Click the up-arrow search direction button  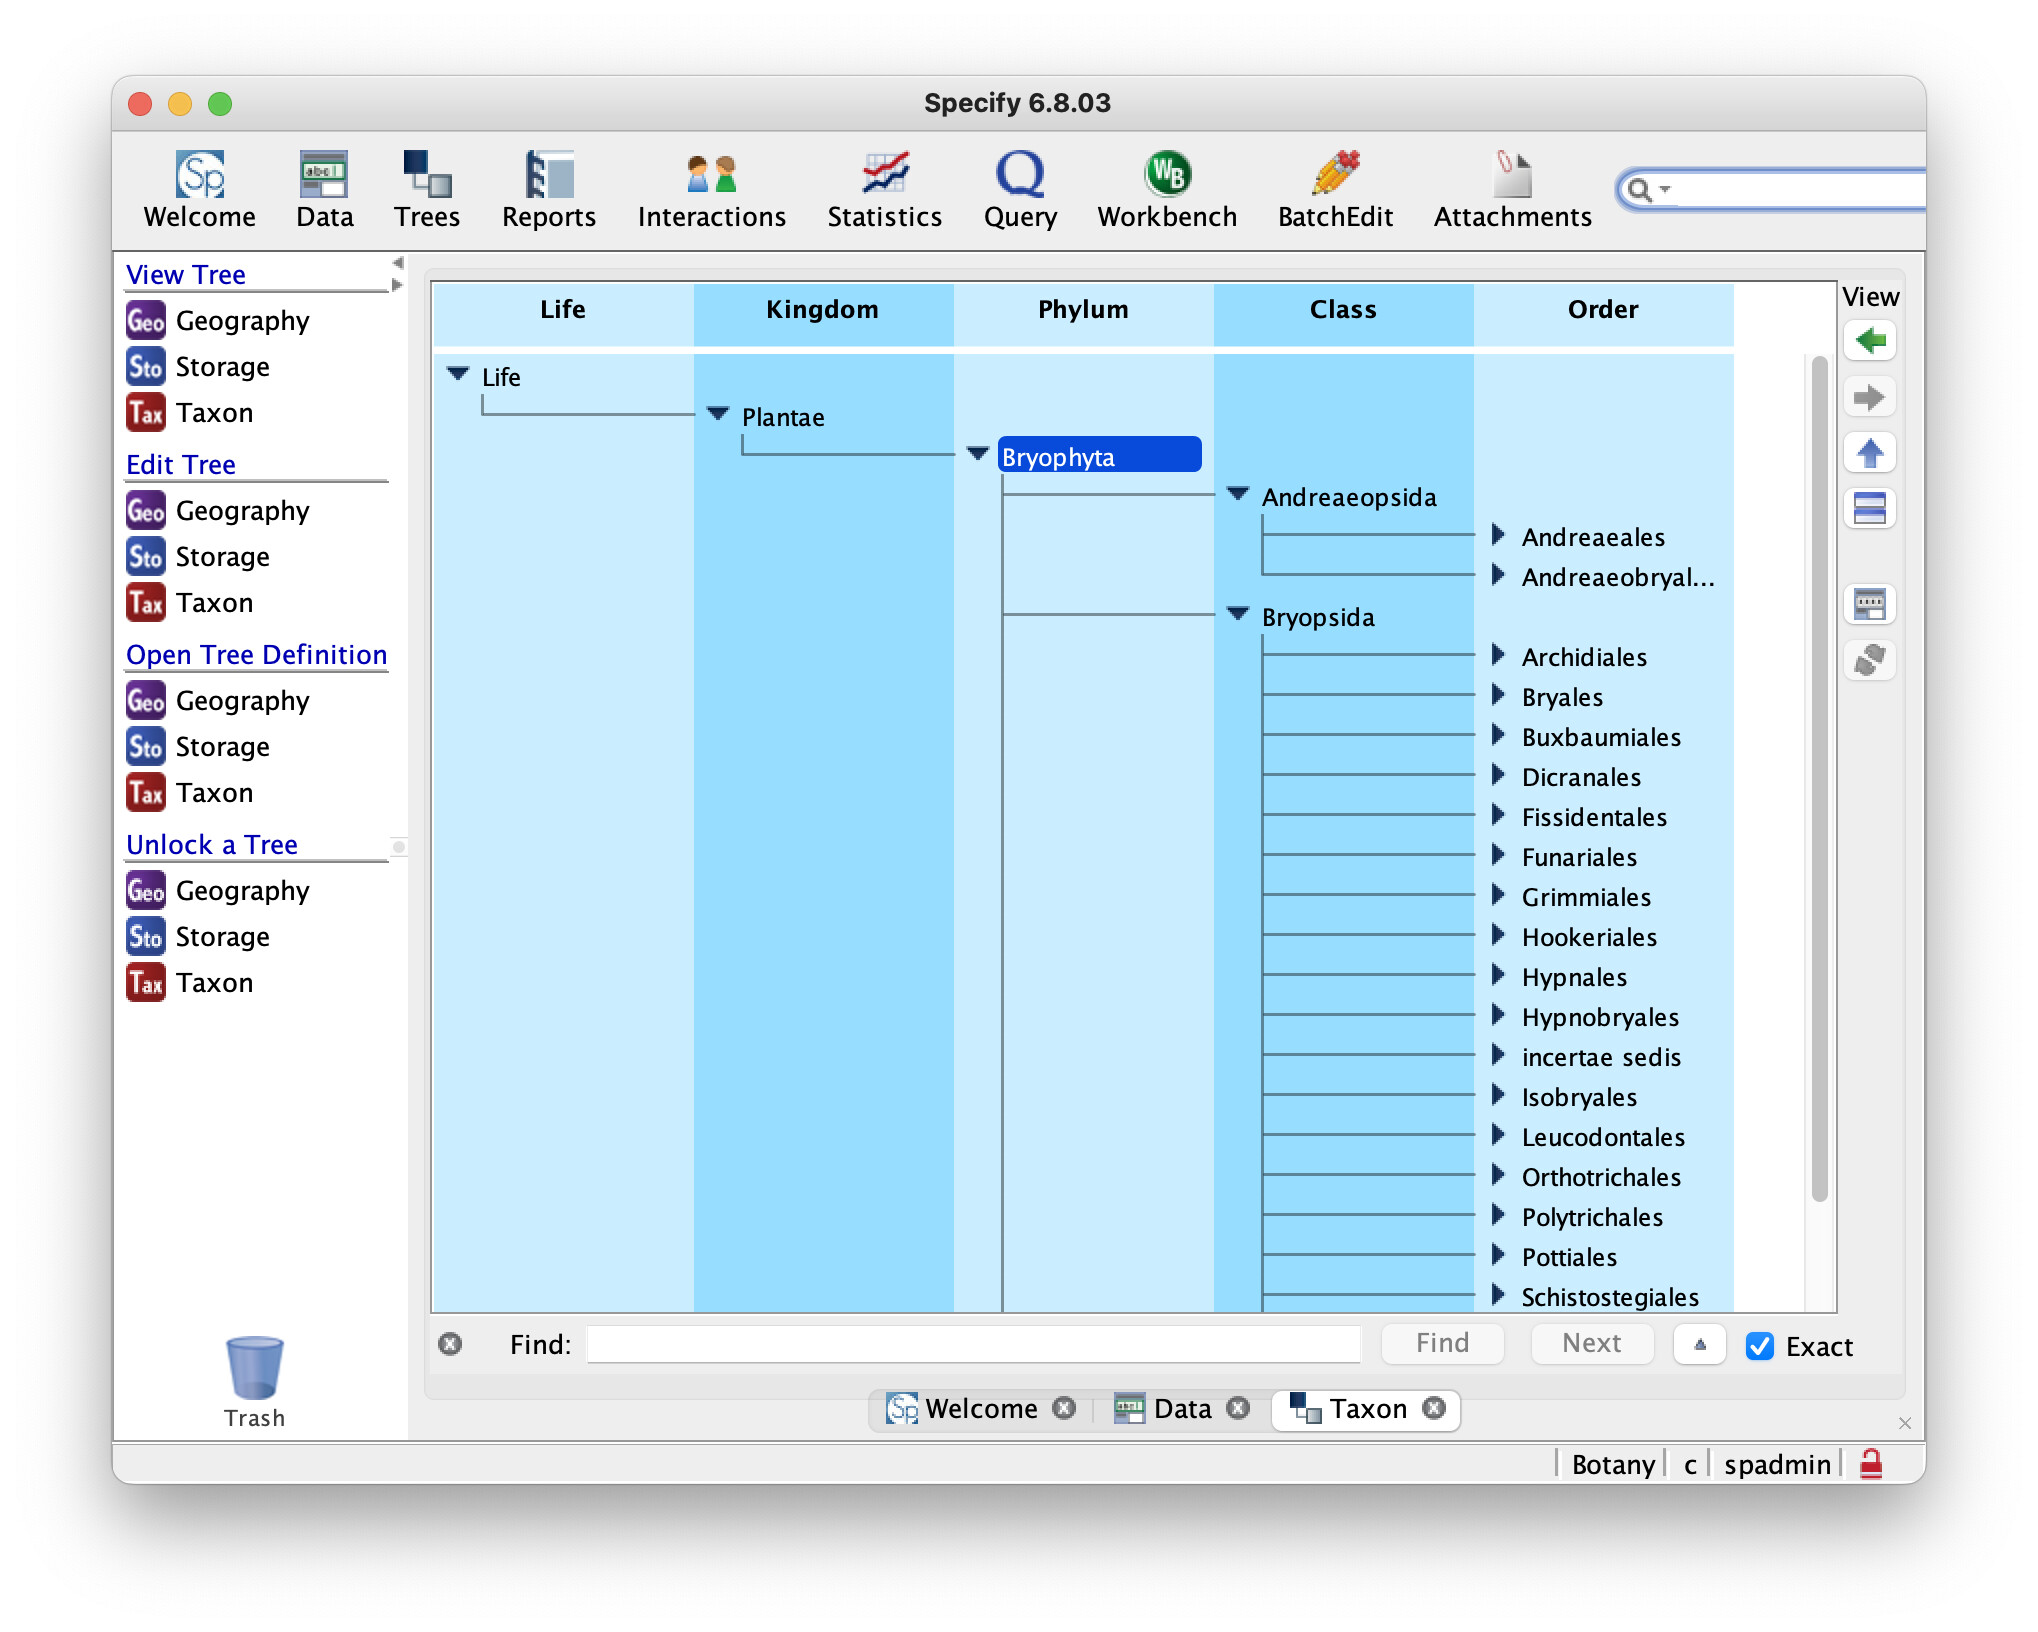[x=1699, y=1343]
